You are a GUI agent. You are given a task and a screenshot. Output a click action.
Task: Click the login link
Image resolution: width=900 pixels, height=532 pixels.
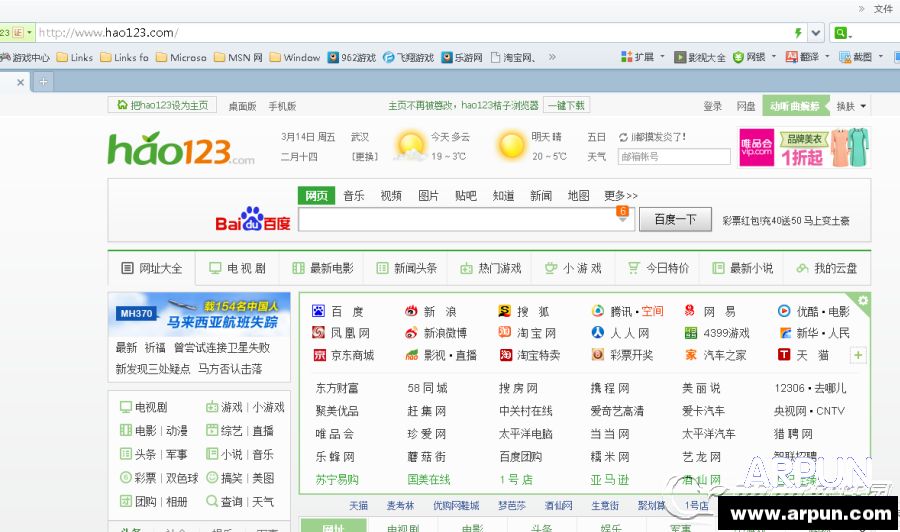pos(712,106)
